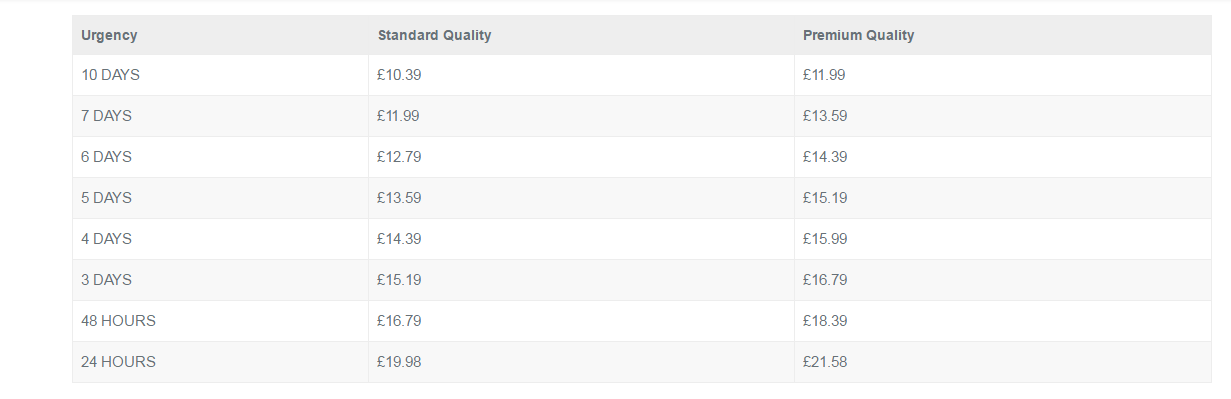Screen dimensions: 1231x399
Task: Click the £12.79 standard price
Action: 399,157
